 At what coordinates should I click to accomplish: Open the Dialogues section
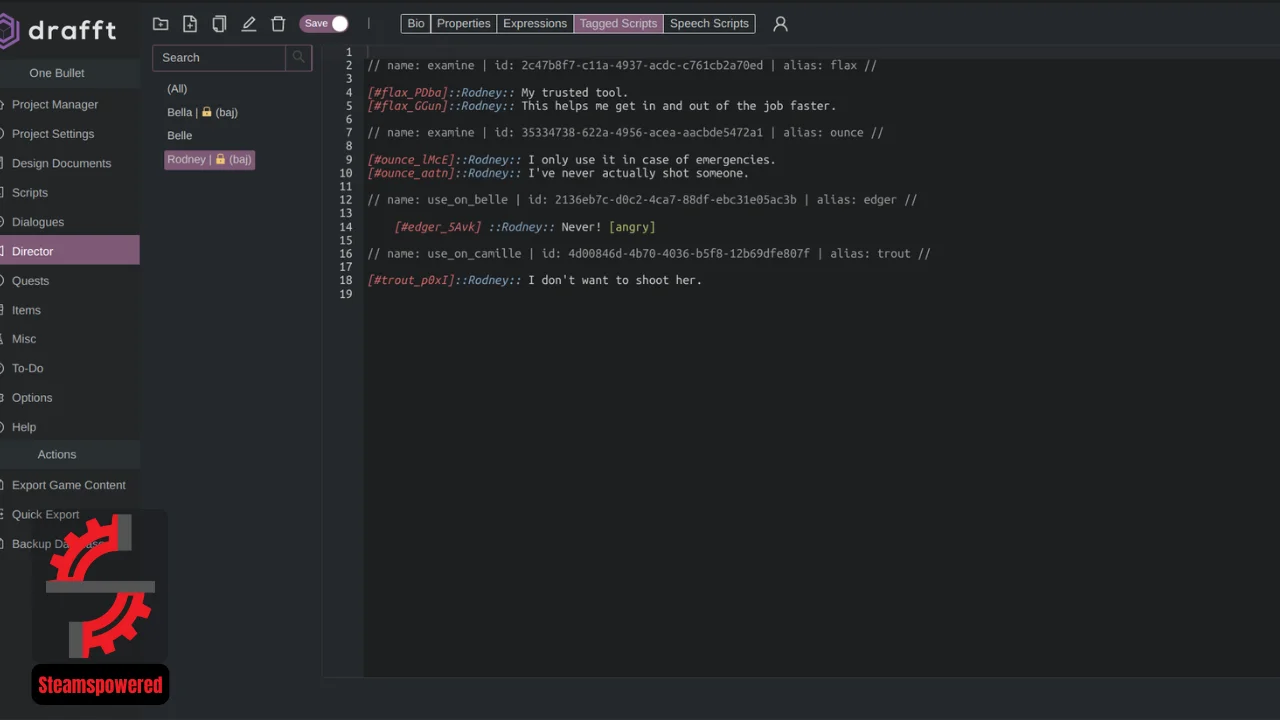(38, 222)
